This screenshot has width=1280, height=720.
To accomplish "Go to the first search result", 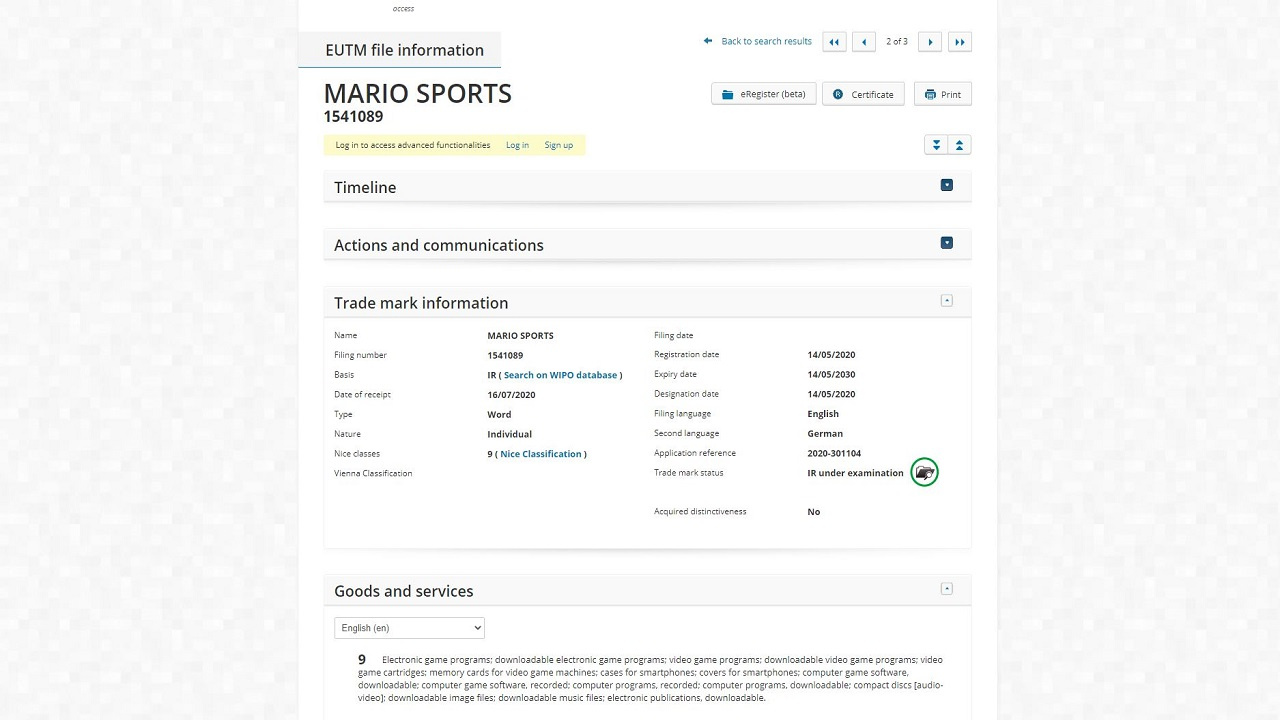I will coord(834,42).
